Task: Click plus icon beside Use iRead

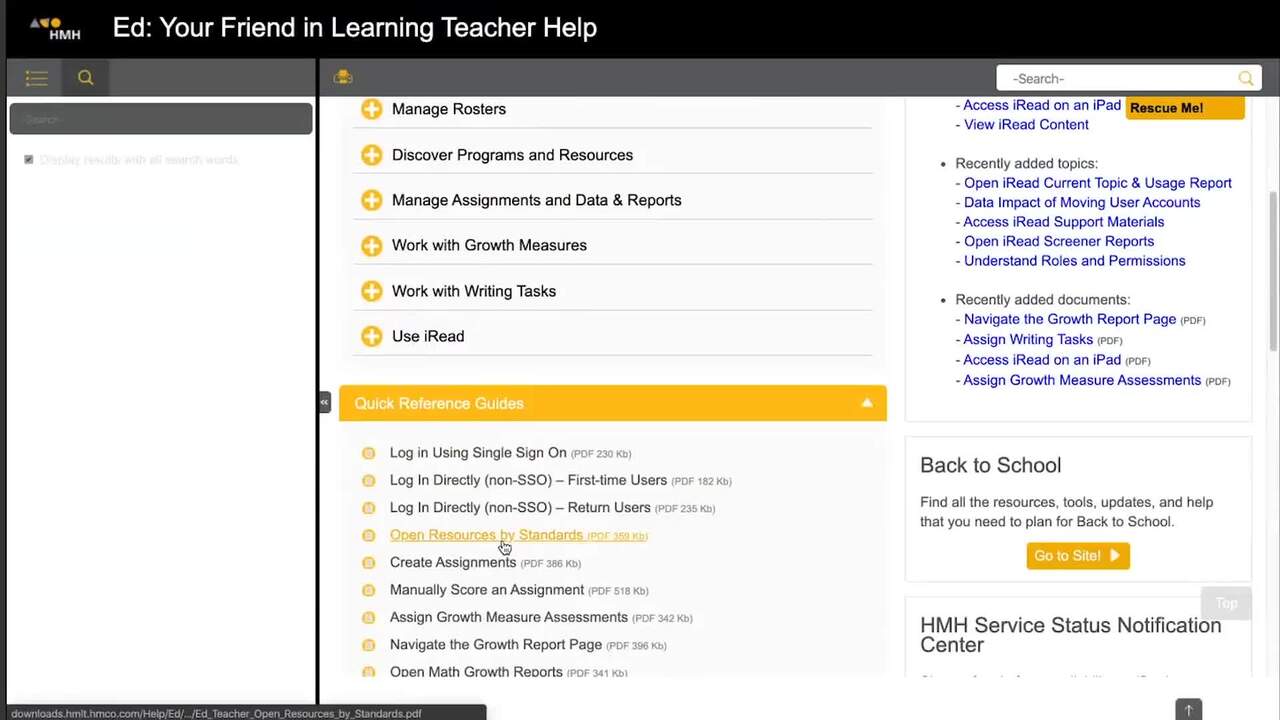Action: point(372,336)
